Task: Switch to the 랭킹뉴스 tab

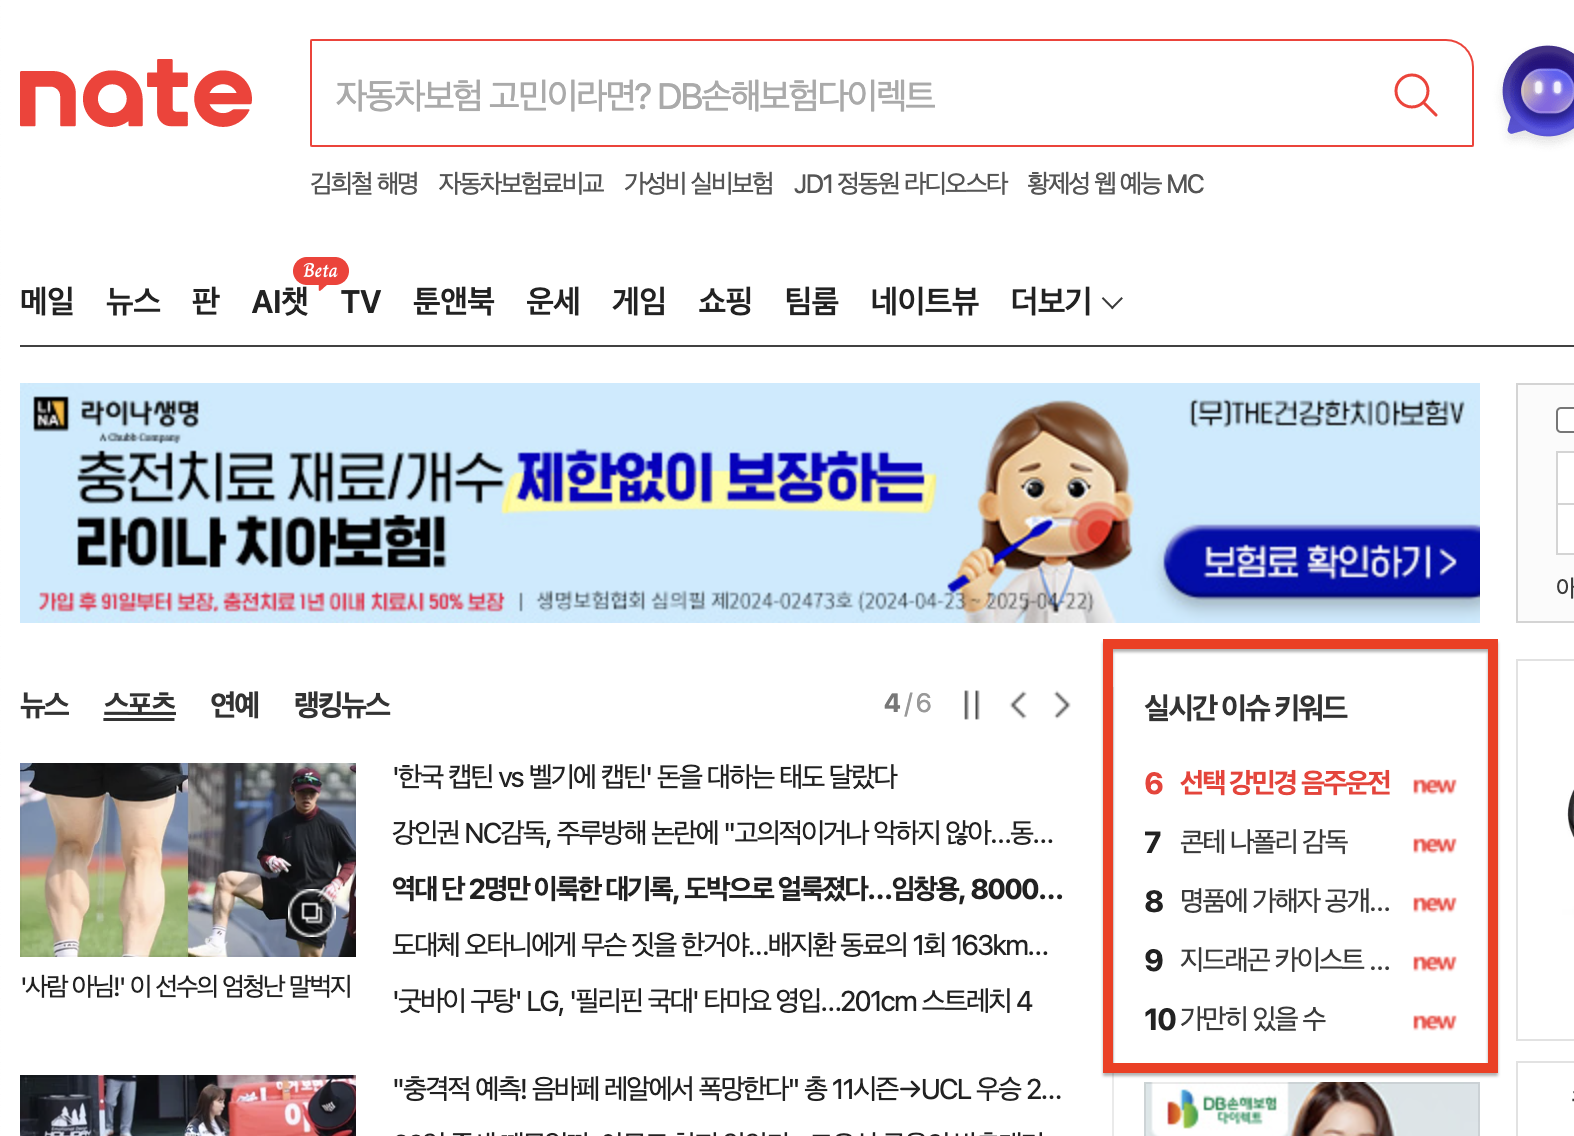Action: pyautogui.click(x=342, y=705)
